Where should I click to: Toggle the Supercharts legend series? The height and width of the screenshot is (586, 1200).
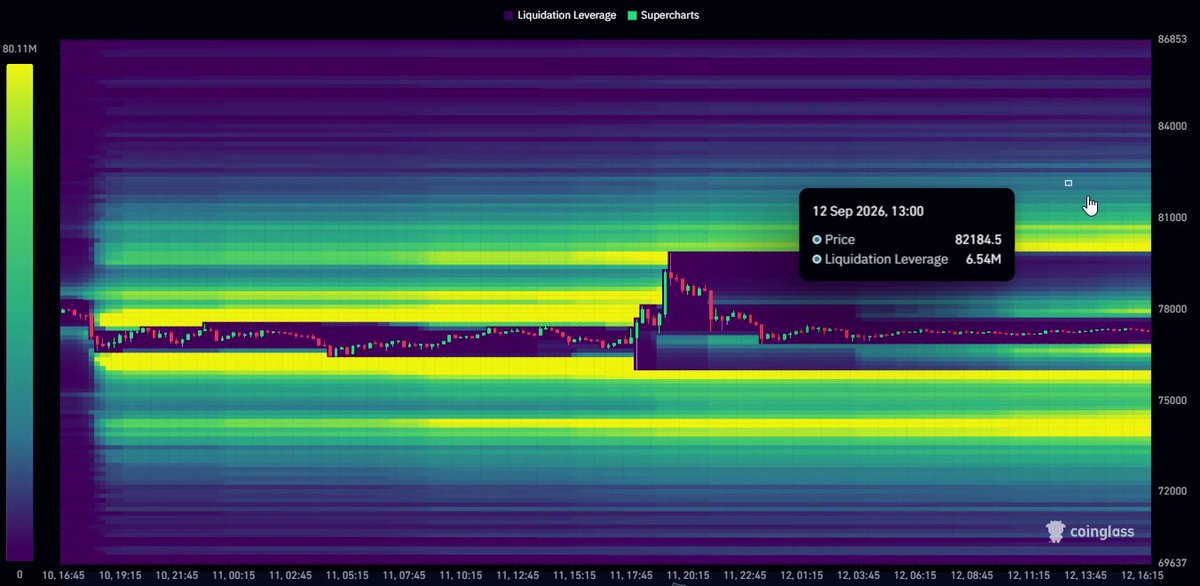pyautogui.click(x=661, y=16)
